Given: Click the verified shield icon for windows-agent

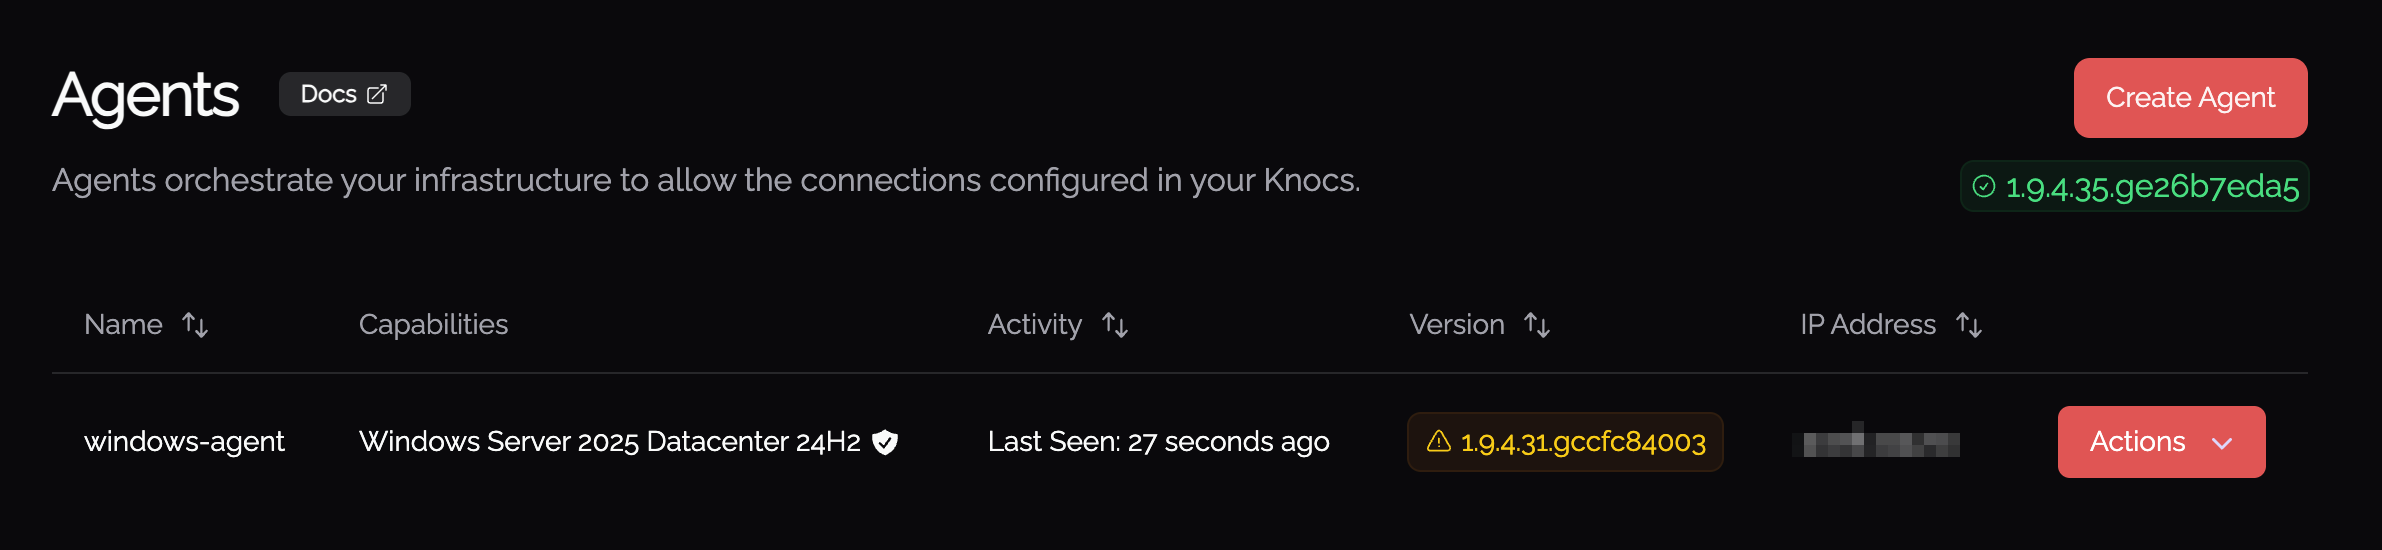Looking at the screenshot, I should pyautogui.click(x=885, y=442).
